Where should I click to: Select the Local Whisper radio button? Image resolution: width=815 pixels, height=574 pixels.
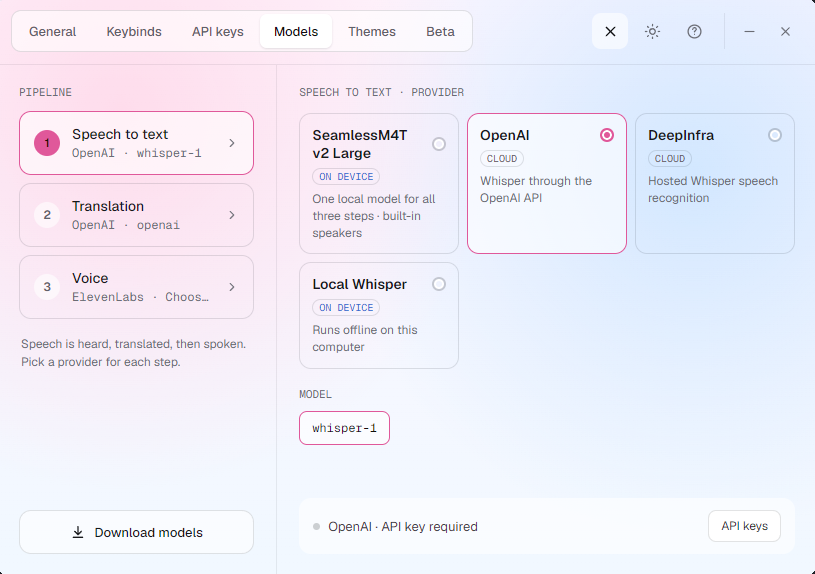pos(439,284)
